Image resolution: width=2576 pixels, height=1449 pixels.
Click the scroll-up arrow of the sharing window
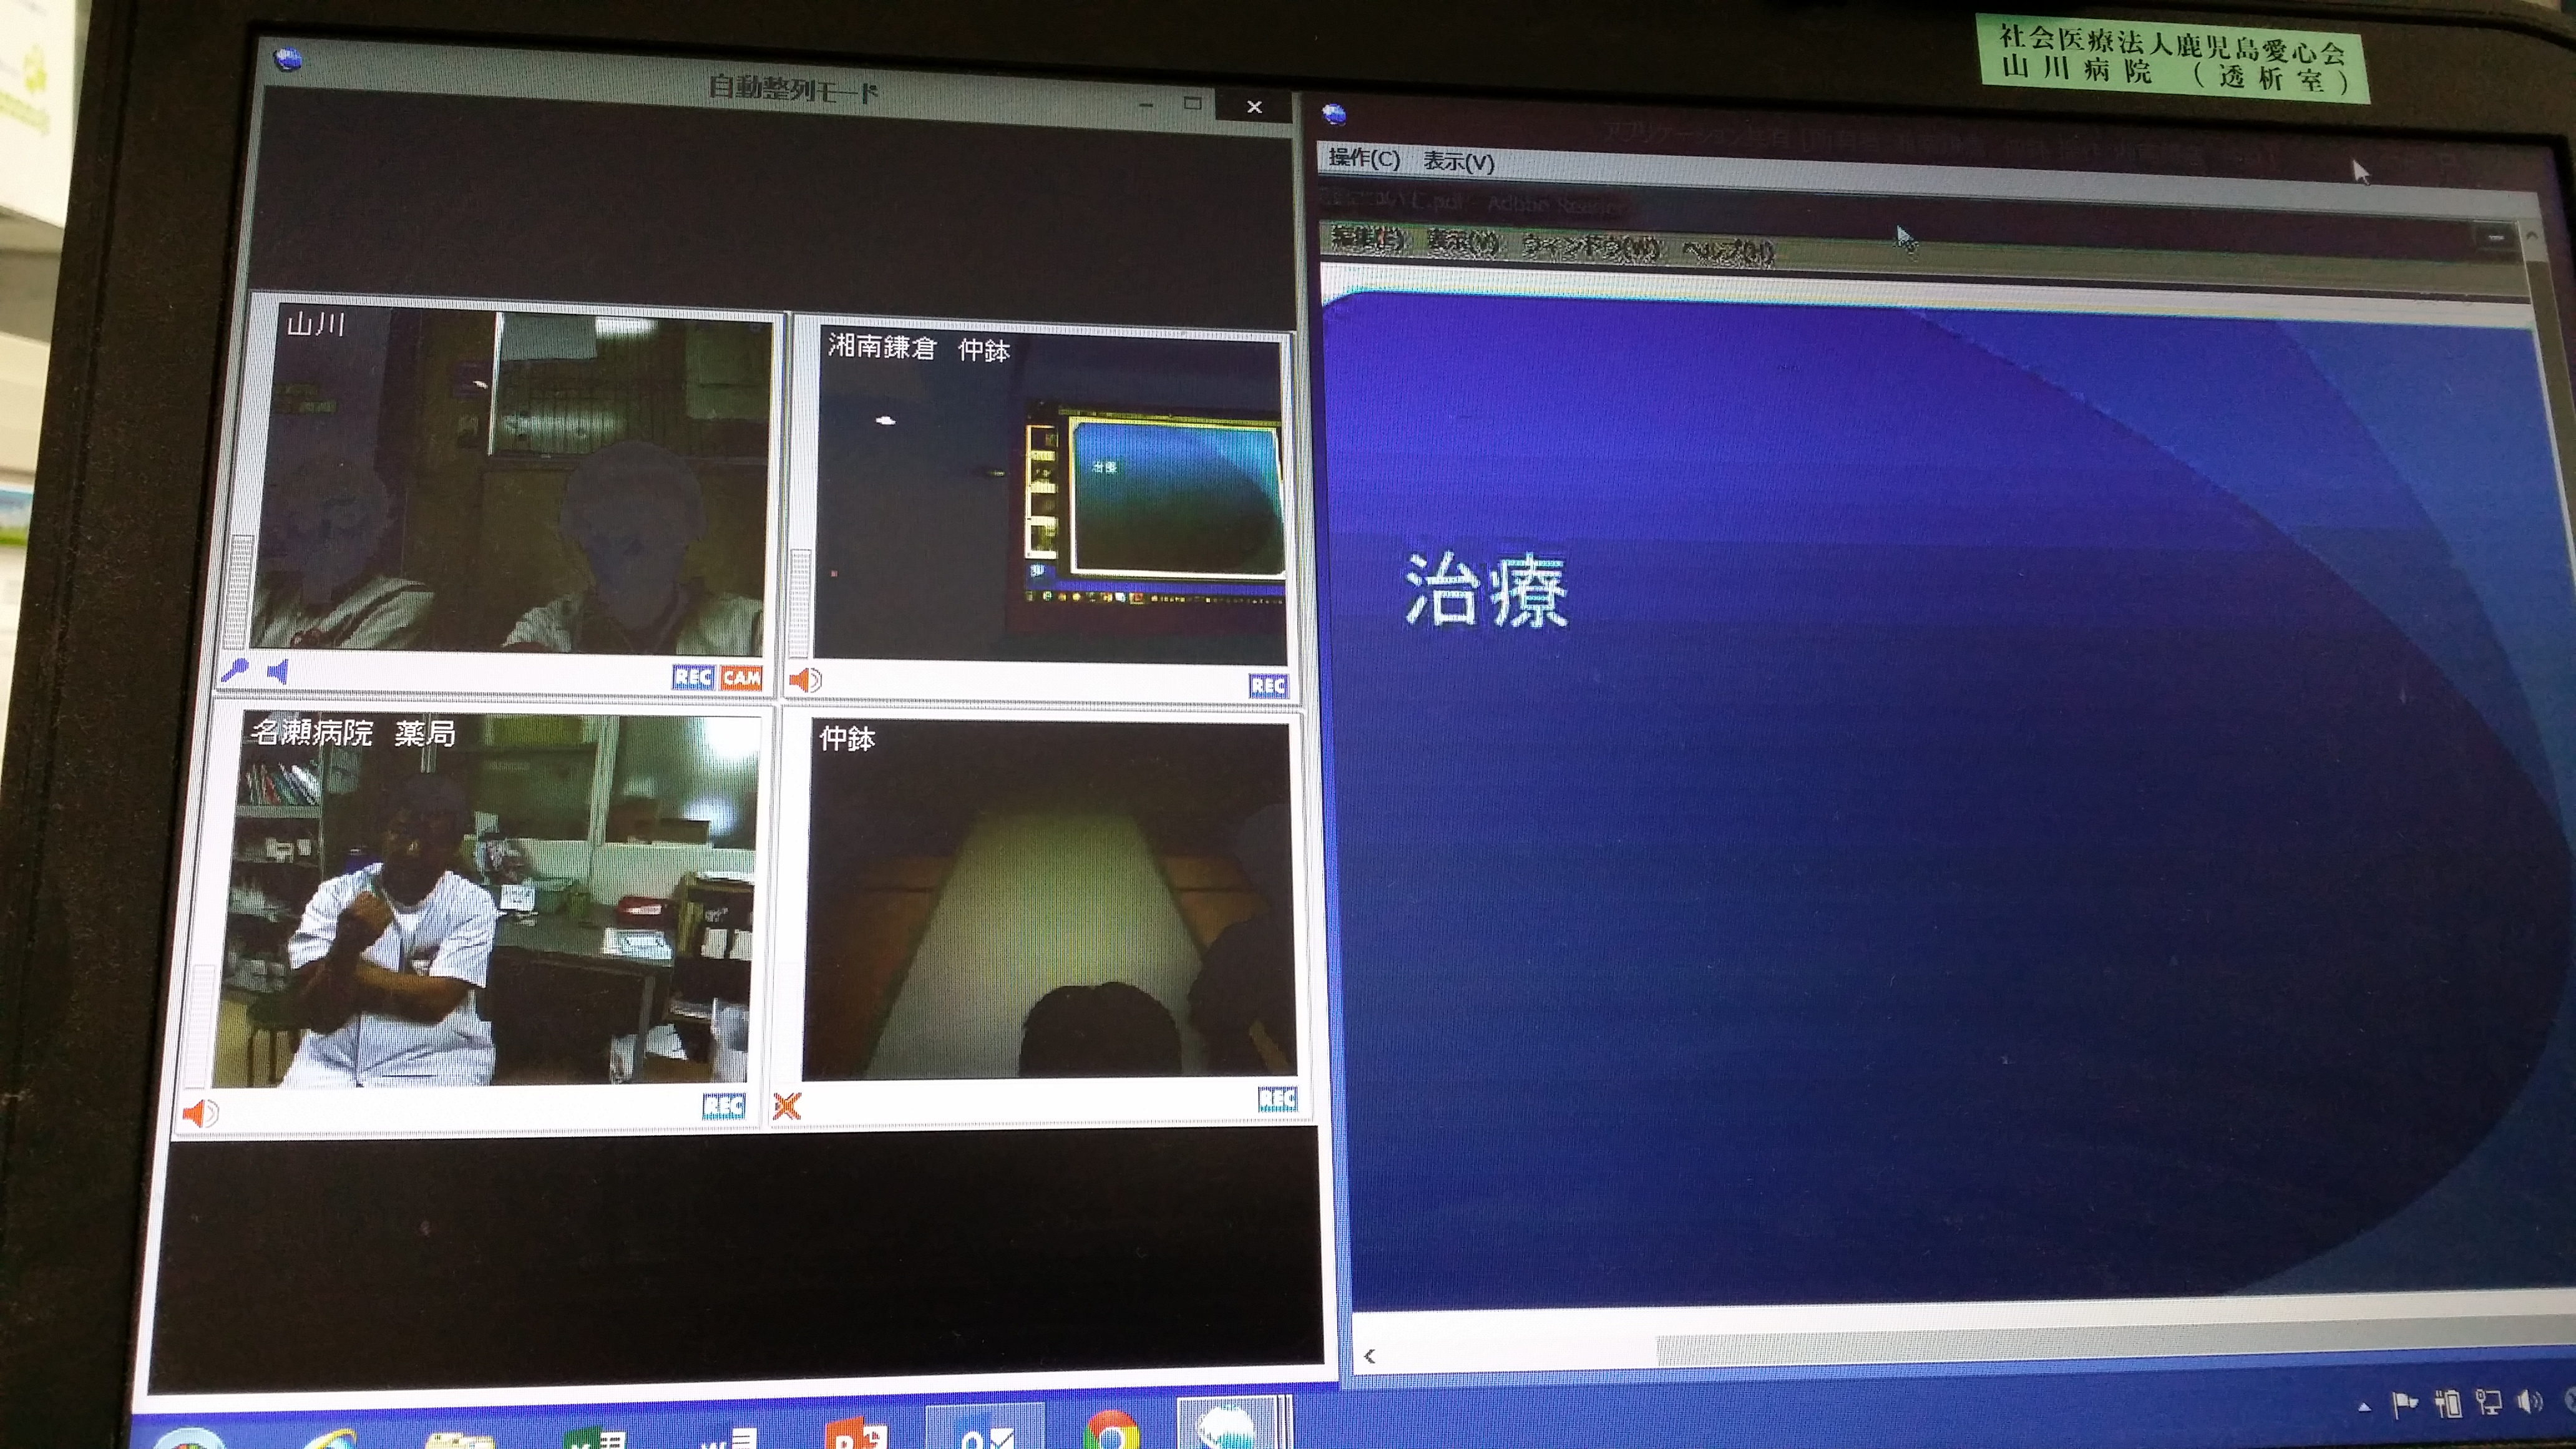pyautogui.click(x=2531, y=237)
